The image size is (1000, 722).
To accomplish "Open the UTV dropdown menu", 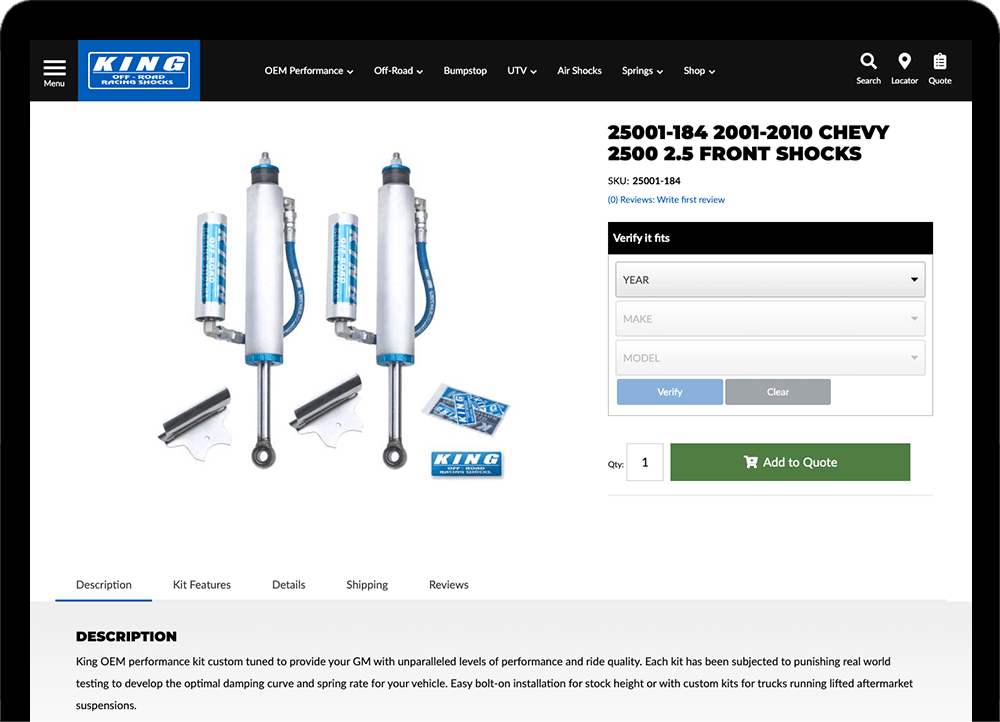I will tap(522, 71).
